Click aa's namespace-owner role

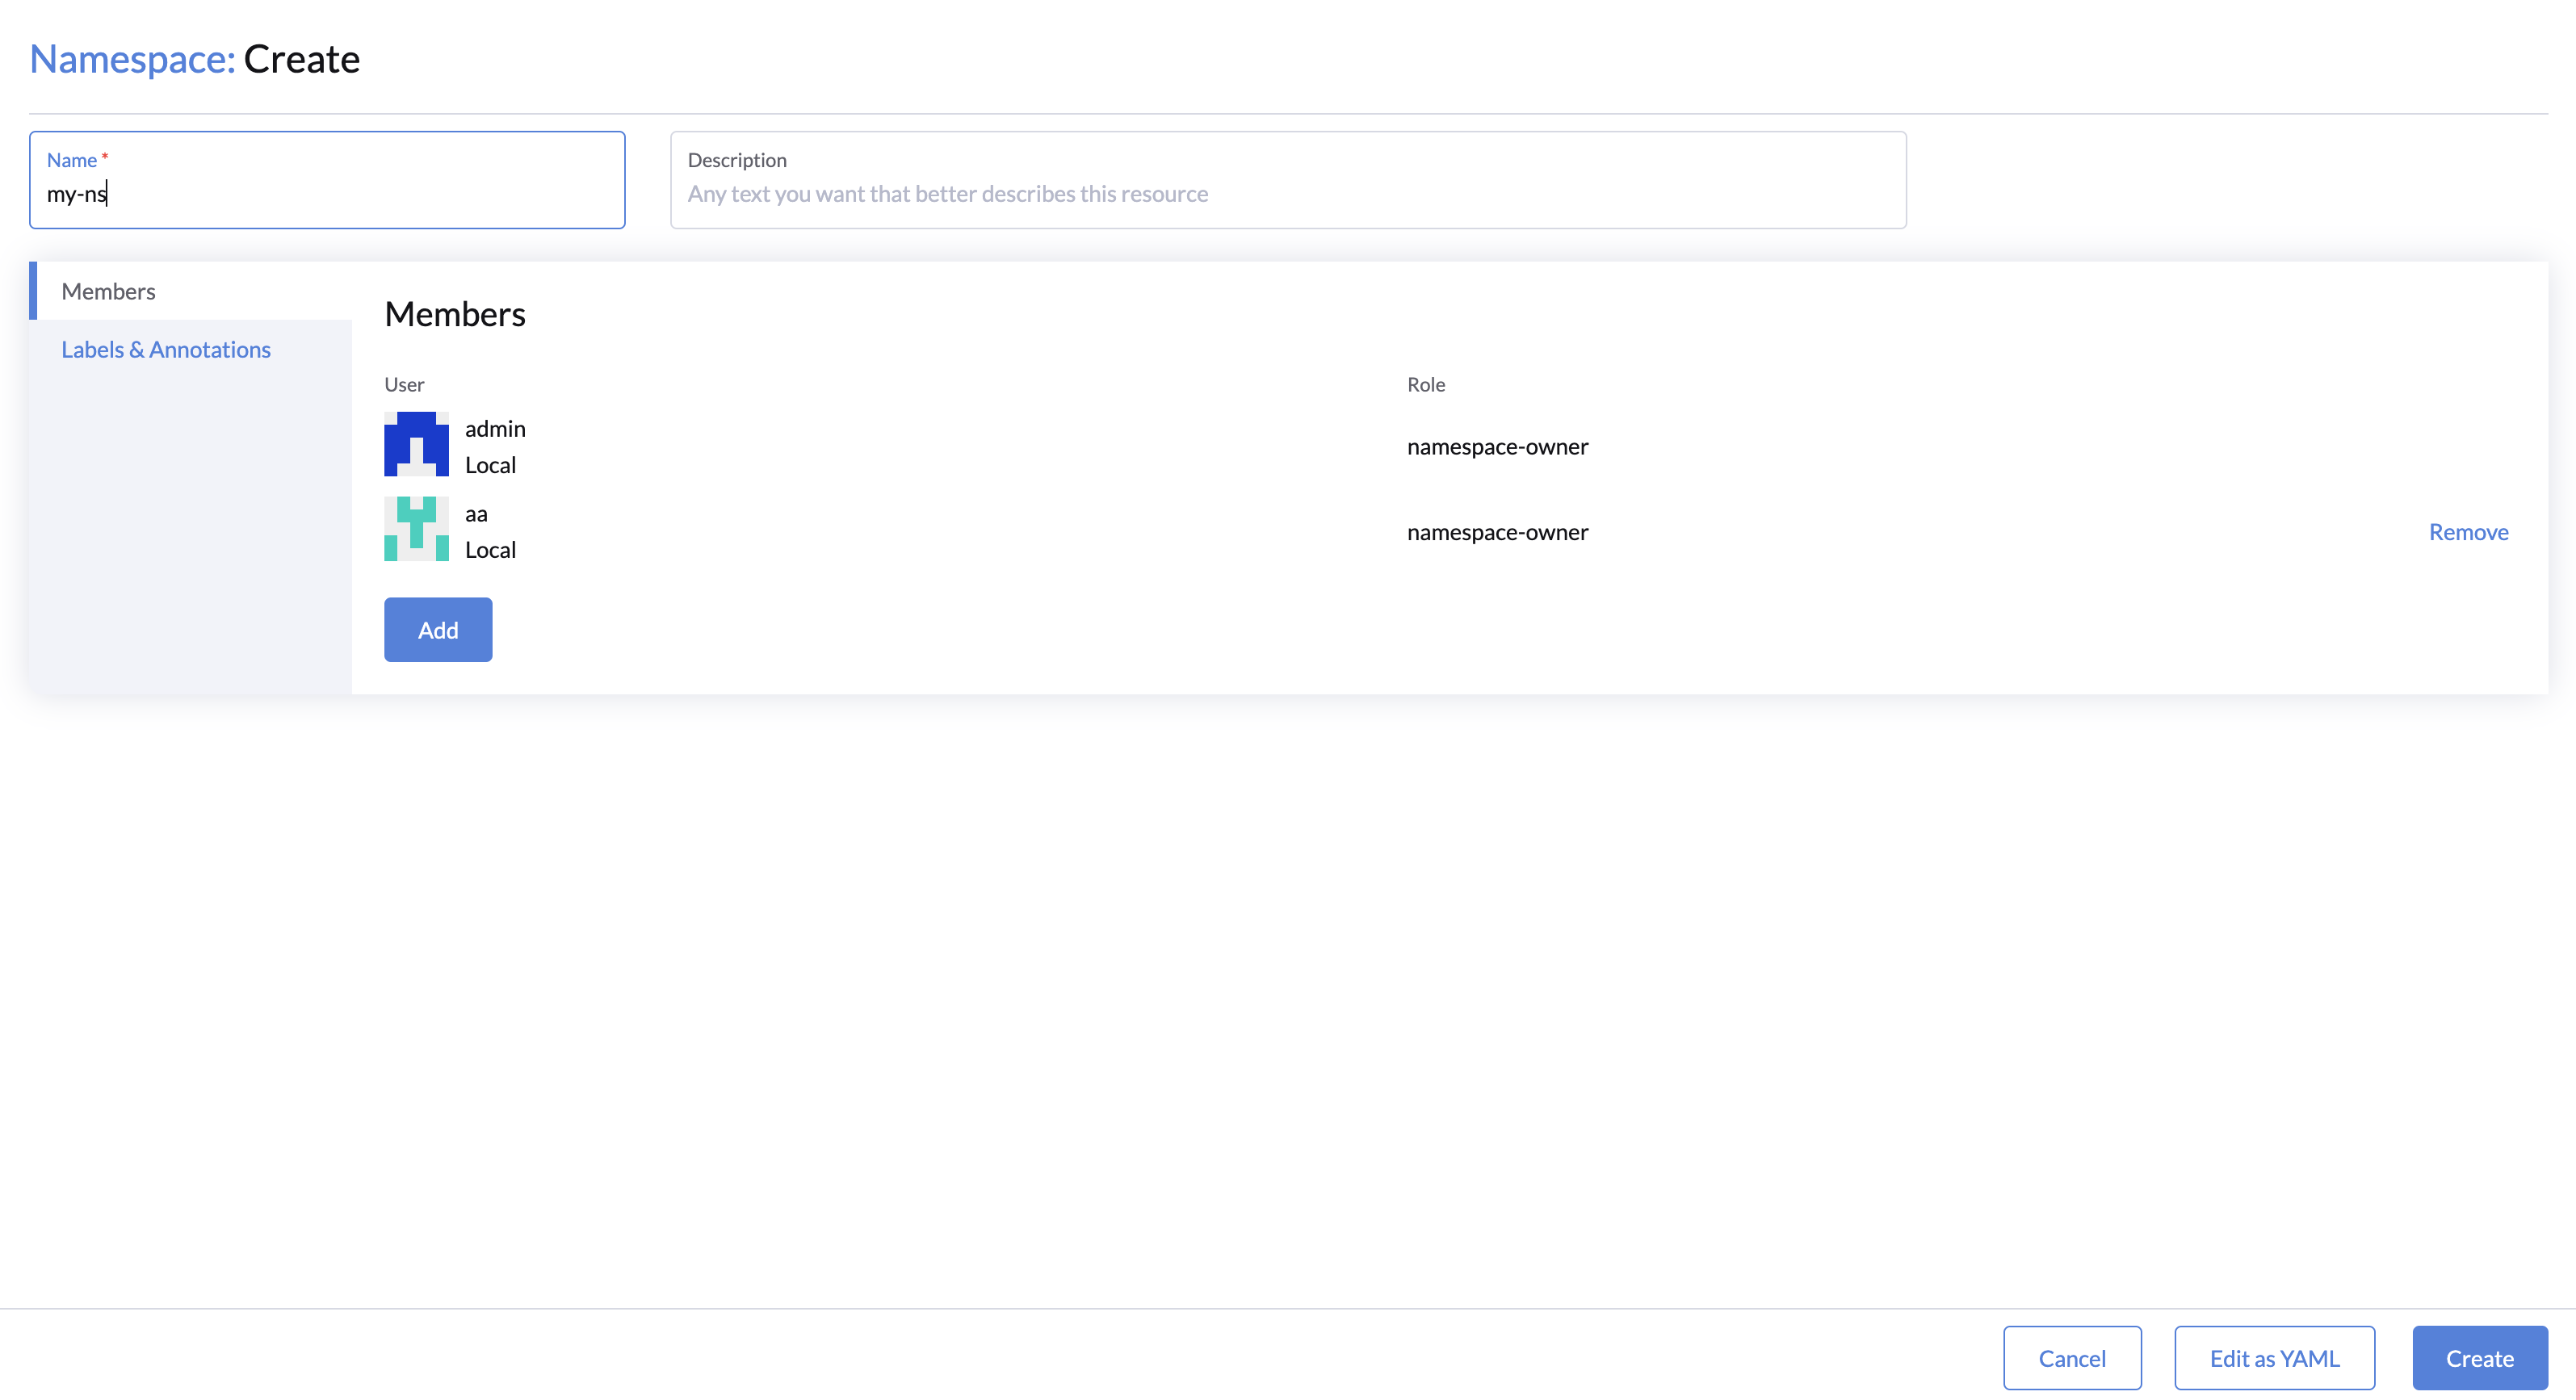pyautogui.click(x=1497, y=532)
